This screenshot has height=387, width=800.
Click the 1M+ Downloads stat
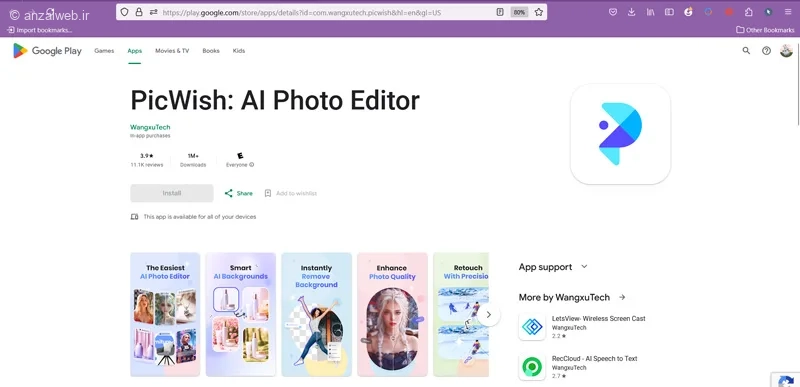pos(193,160)
